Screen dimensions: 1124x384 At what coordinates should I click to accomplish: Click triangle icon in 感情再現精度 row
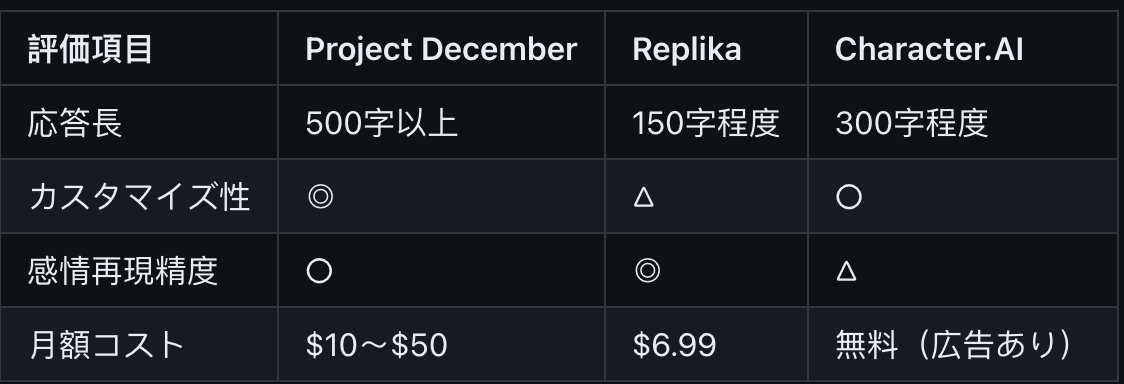[x=847, y=272]
